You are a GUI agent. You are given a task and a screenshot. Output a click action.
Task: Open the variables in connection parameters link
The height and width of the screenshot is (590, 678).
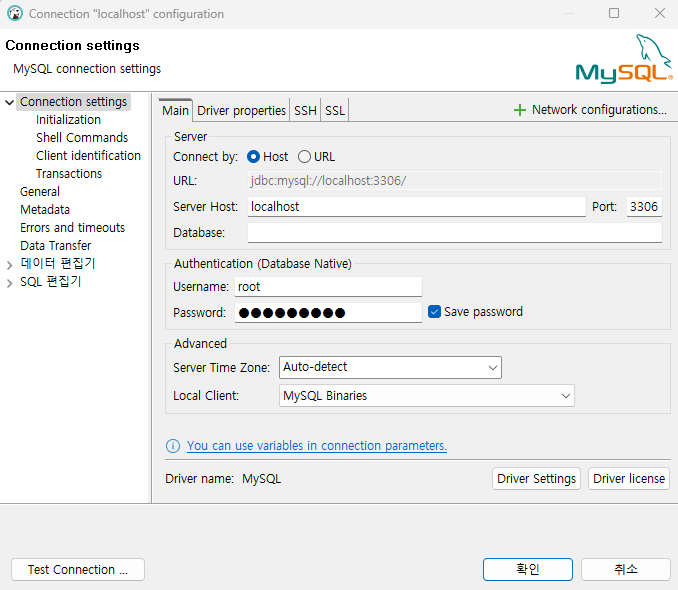[317, 446]
